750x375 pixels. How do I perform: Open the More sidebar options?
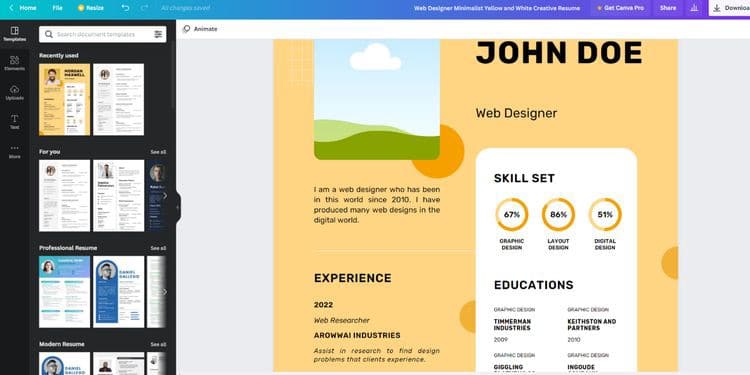click(x=14, y=152)
